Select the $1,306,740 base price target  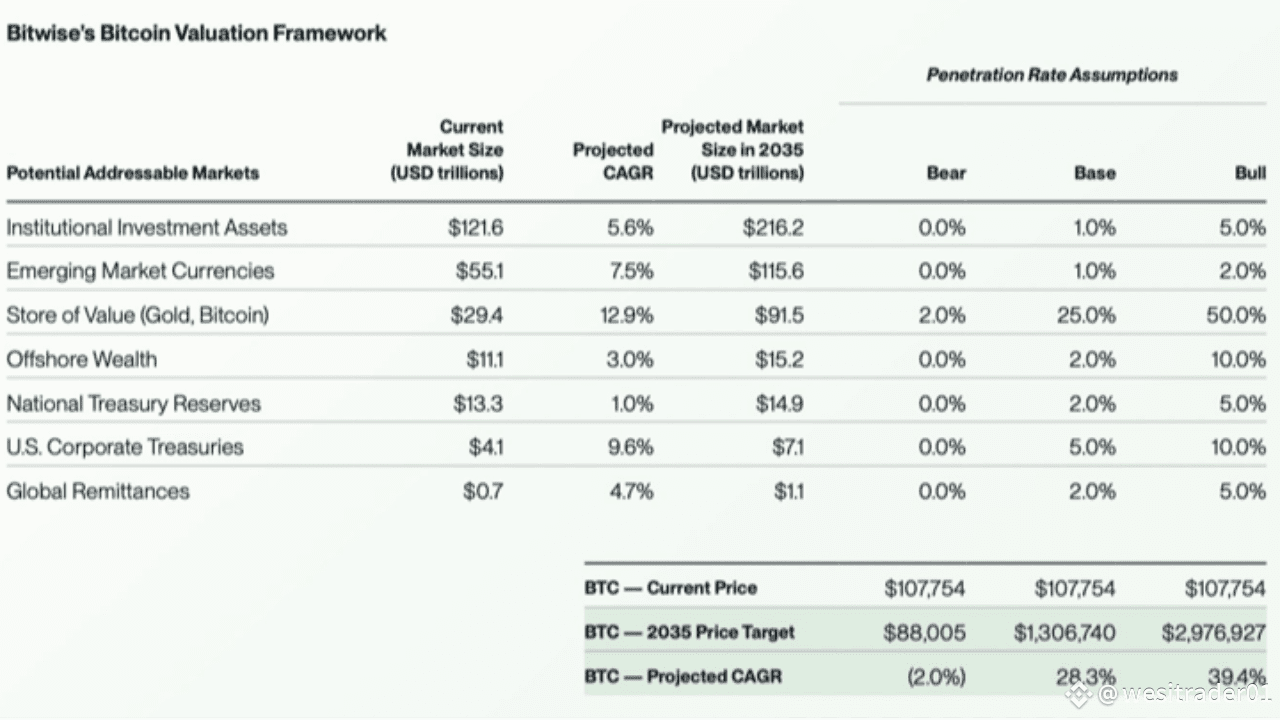1065,633
